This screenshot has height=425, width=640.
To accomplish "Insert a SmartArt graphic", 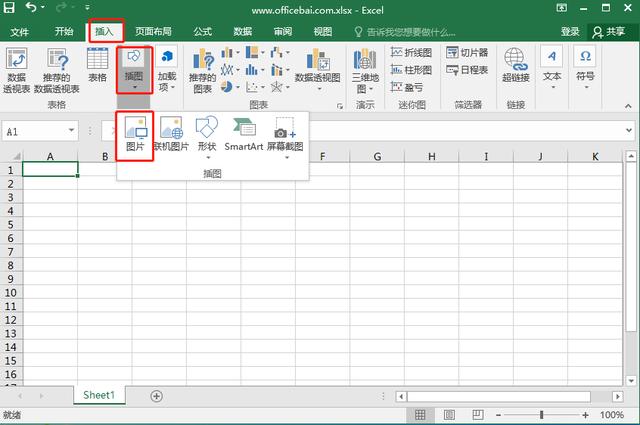I will (x=244, y=134).
